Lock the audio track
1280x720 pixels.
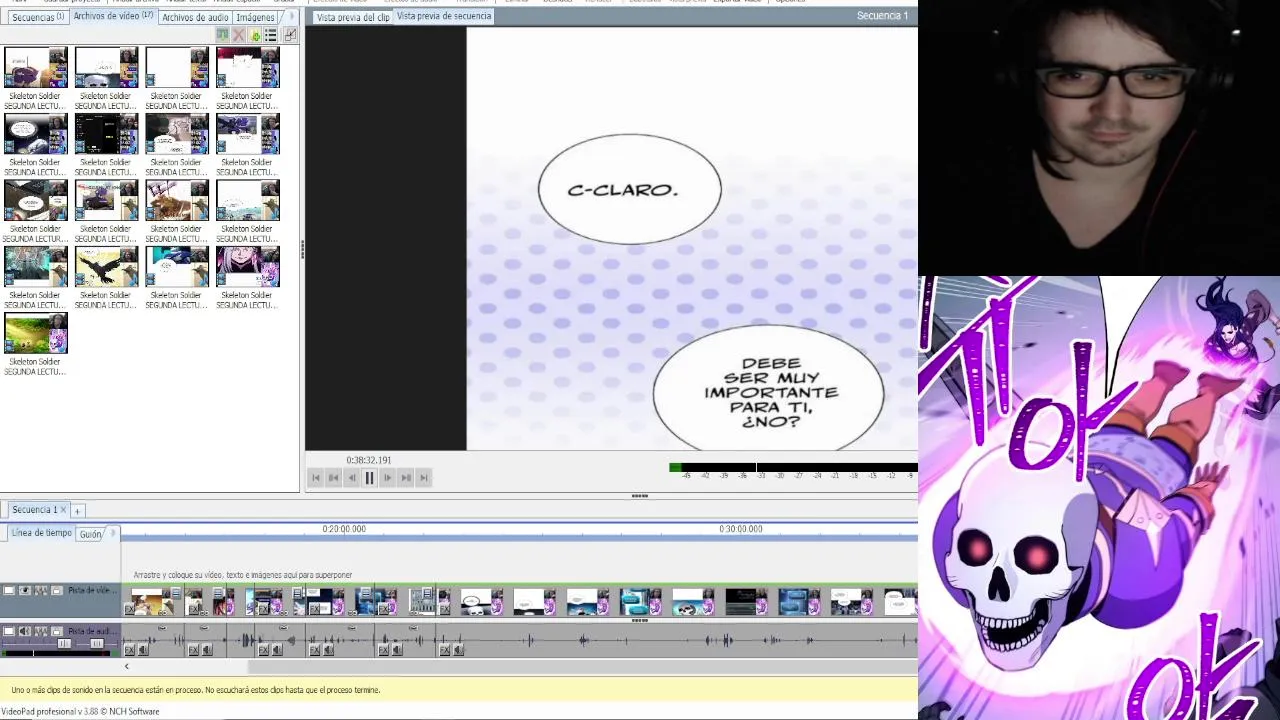tap(57, 631)
